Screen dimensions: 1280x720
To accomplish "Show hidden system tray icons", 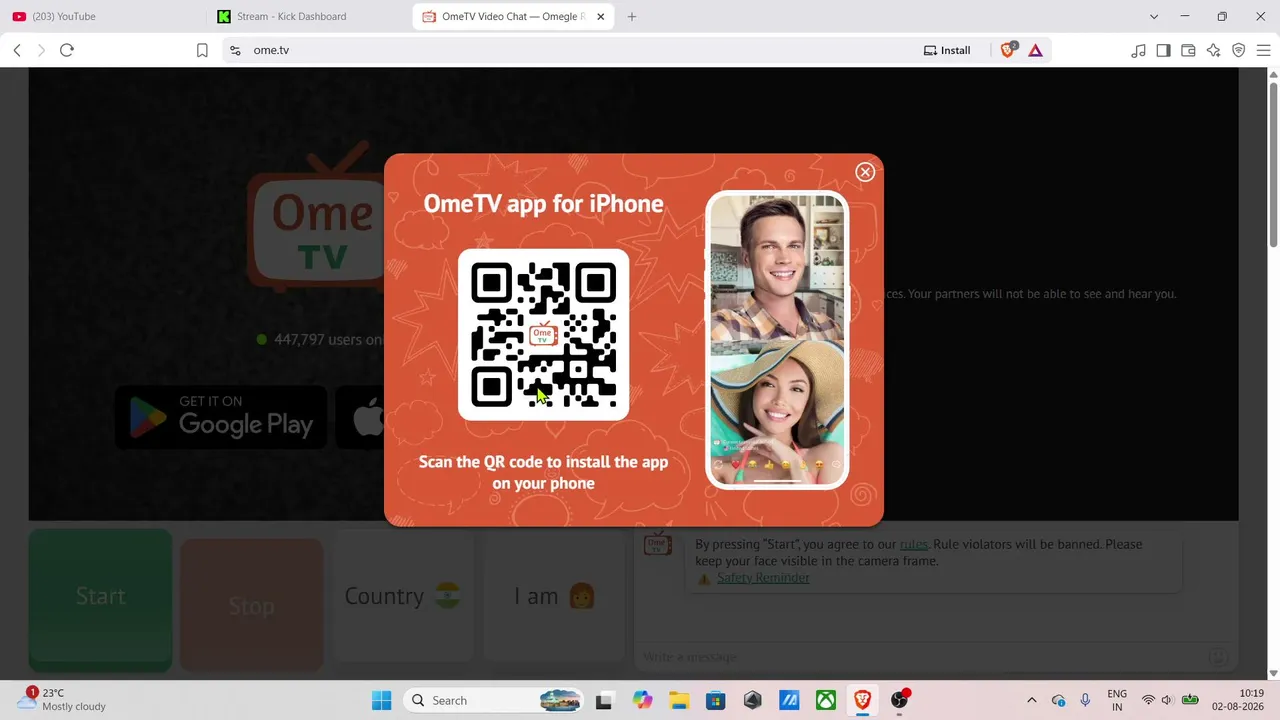I will click(1032, 700).
